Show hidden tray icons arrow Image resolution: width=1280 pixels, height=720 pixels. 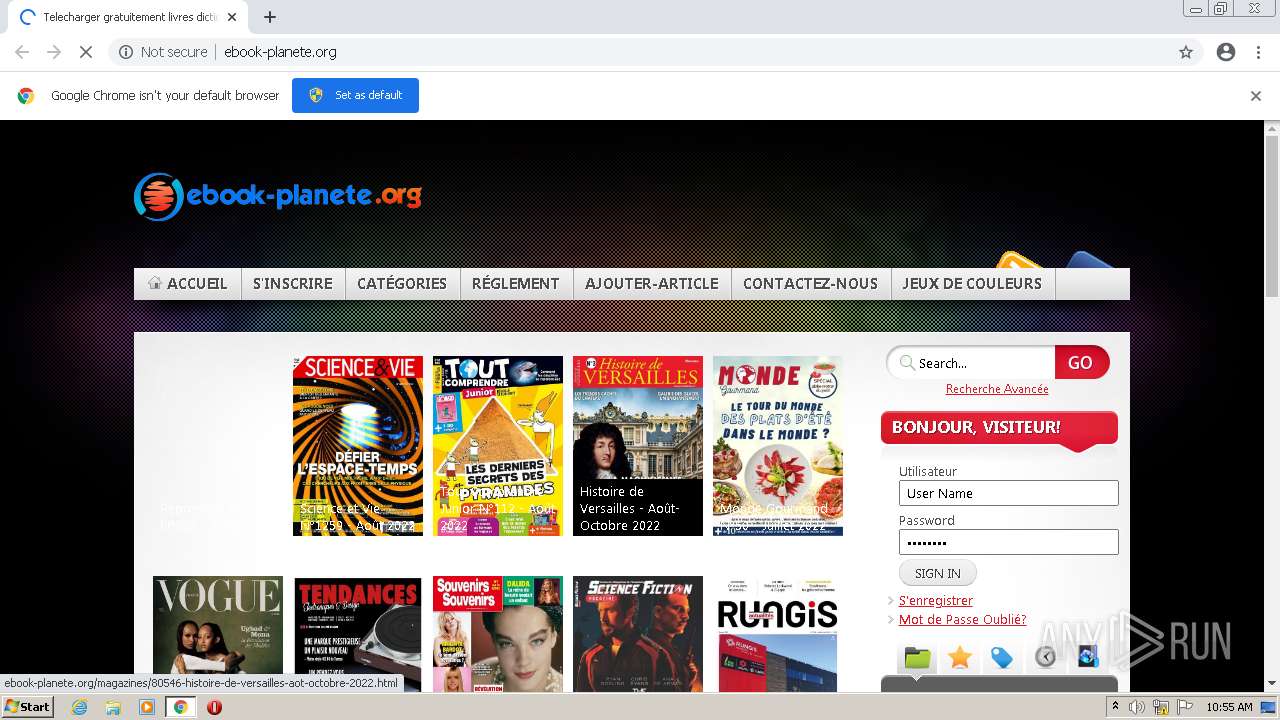point(1115,707)
